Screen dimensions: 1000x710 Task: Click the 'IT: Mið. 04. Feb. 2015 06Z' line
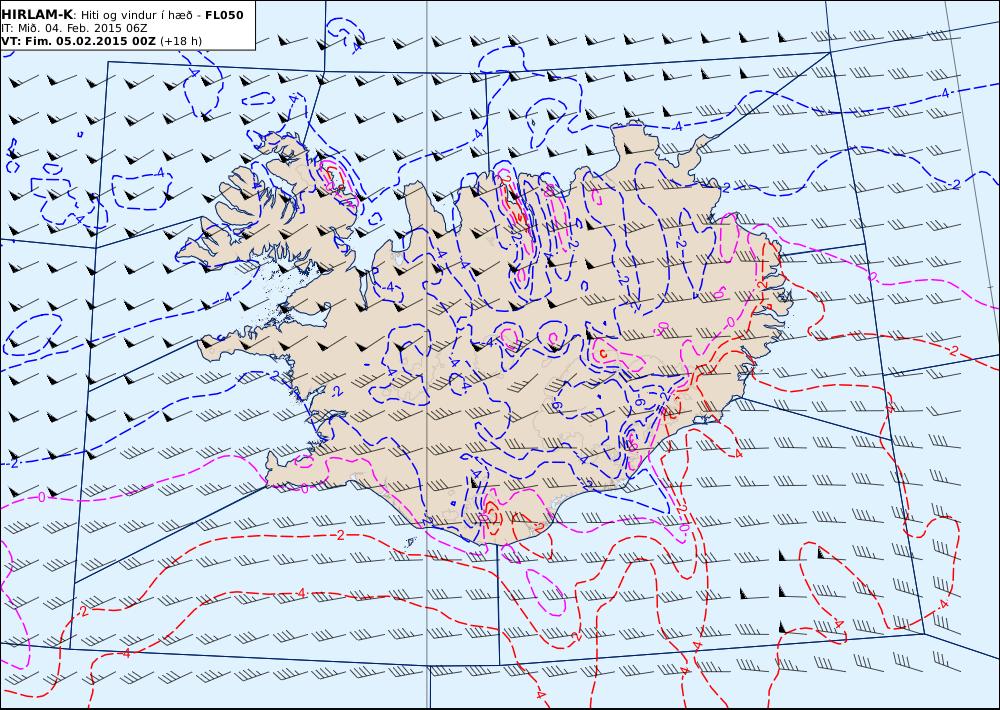[74, 28]
